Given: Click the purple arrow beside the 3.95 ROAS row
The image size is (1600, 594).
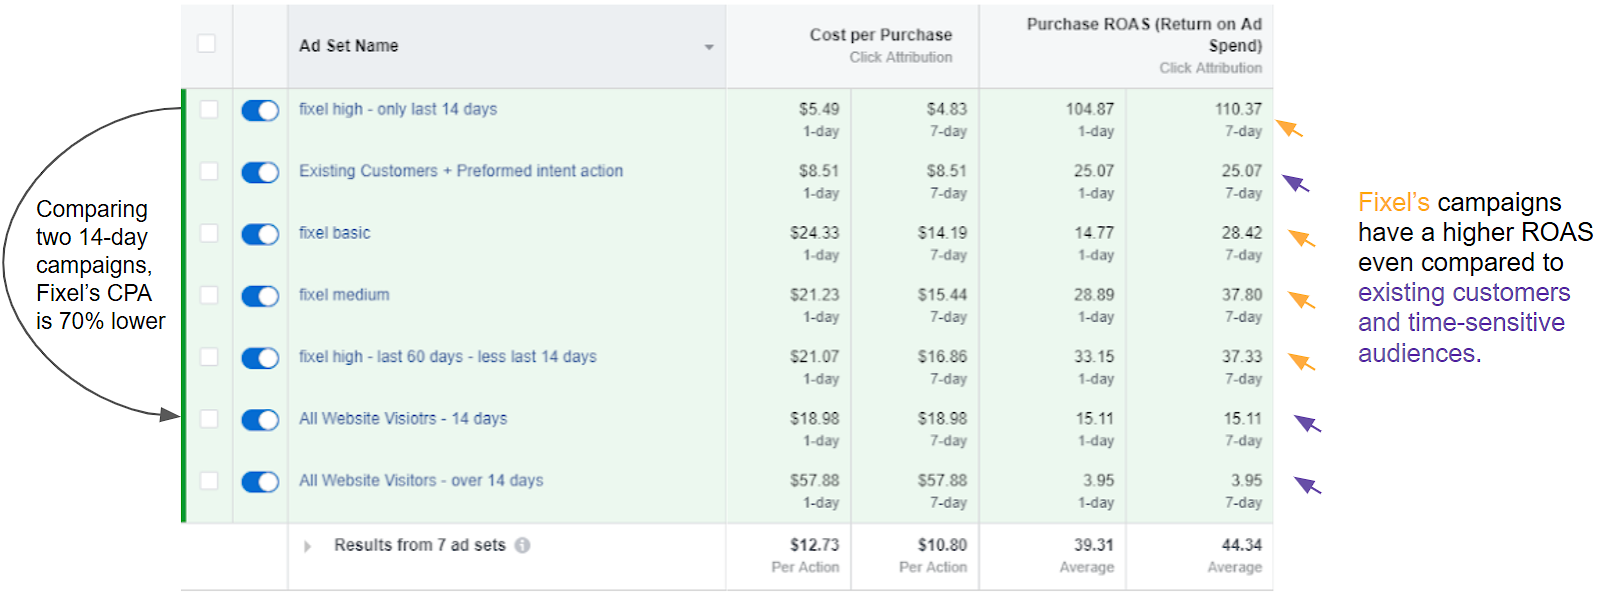Looking at the screenshot, I should (x=1307, y=486).
